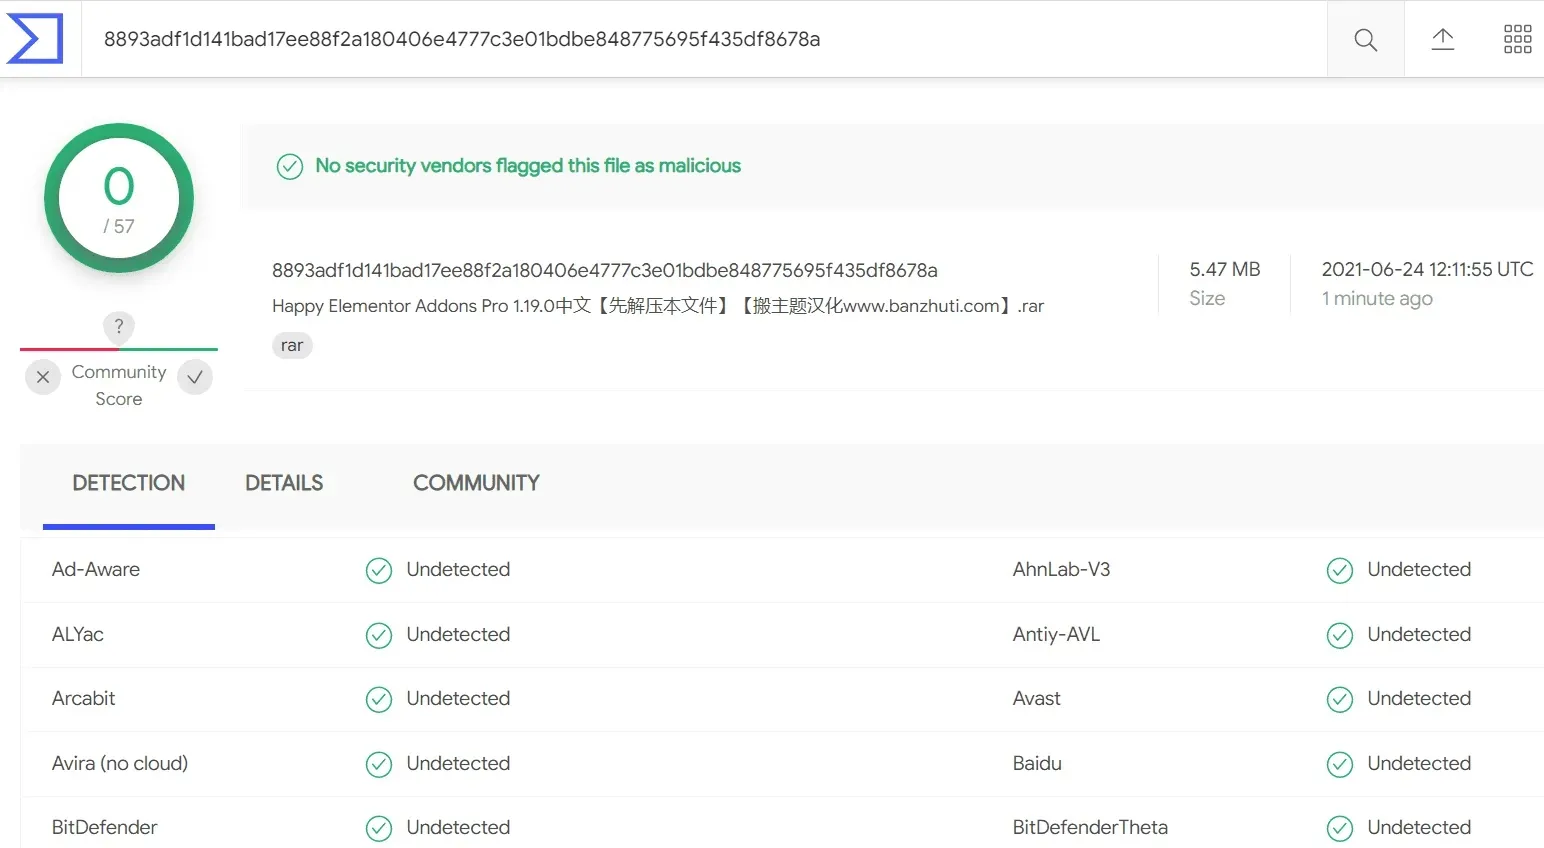
Task: Click the 'Undetected' text in Avast row
Action: pos(1419,698)
